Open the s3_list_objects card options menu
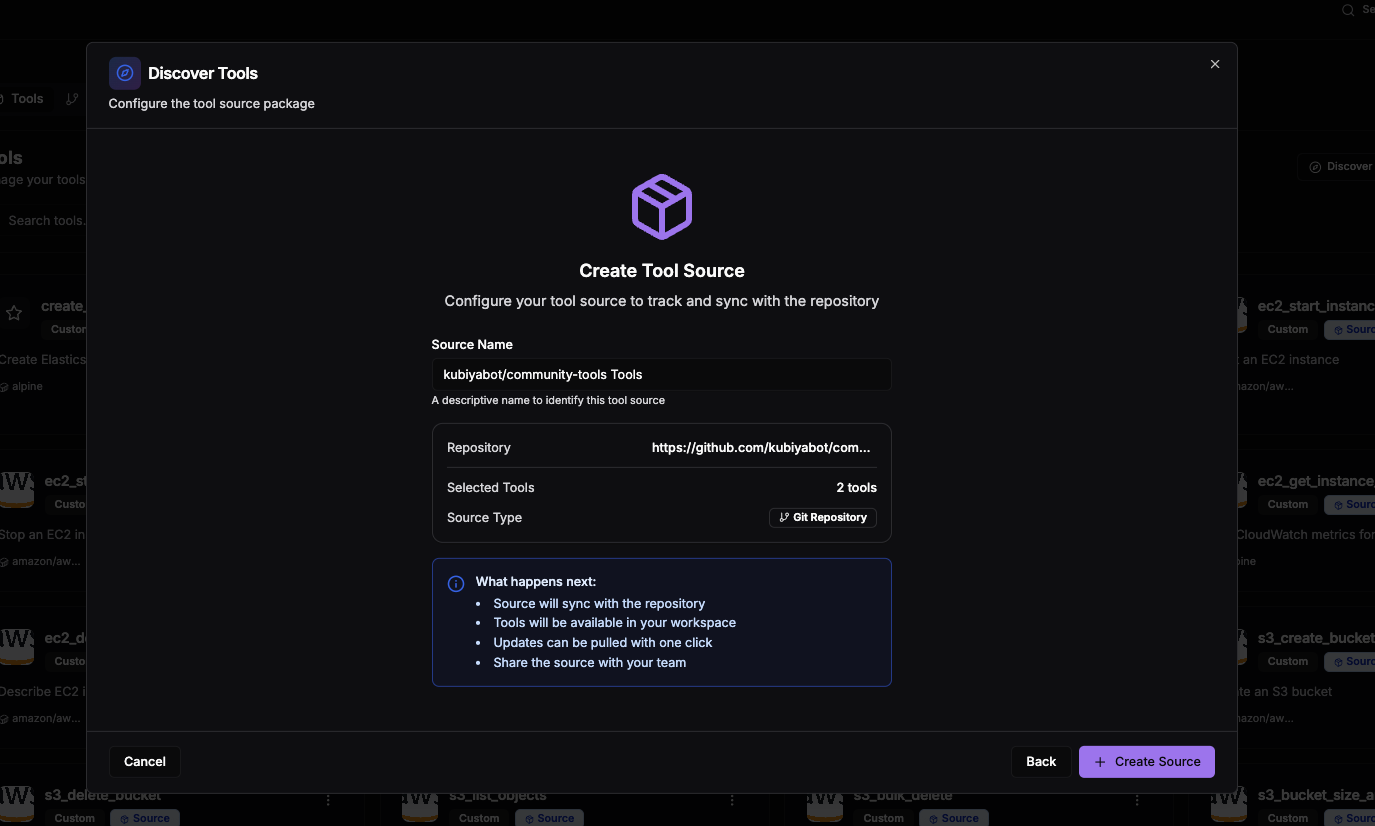 (733, 800)
